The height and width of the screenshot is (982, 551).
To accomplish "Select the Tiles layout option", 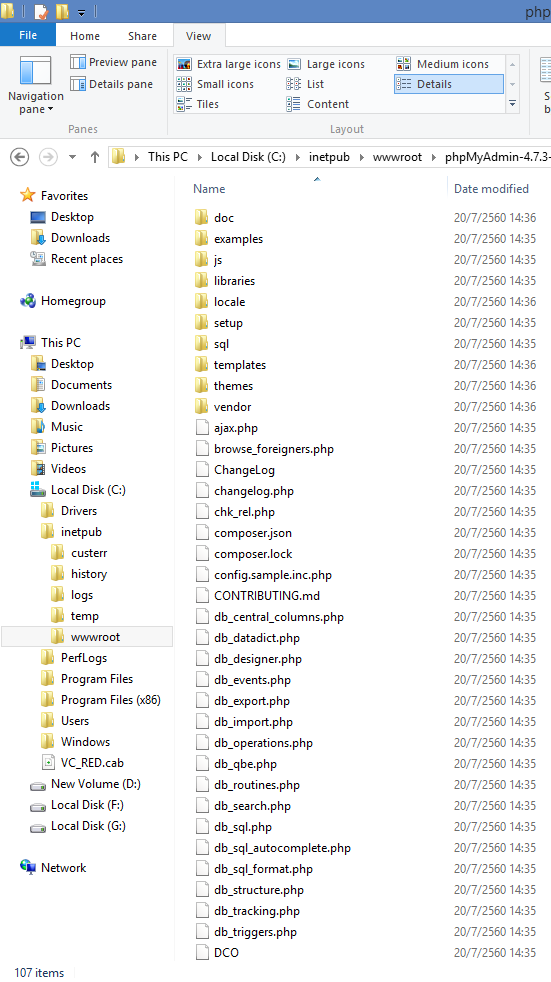I will tap(198, 104).
